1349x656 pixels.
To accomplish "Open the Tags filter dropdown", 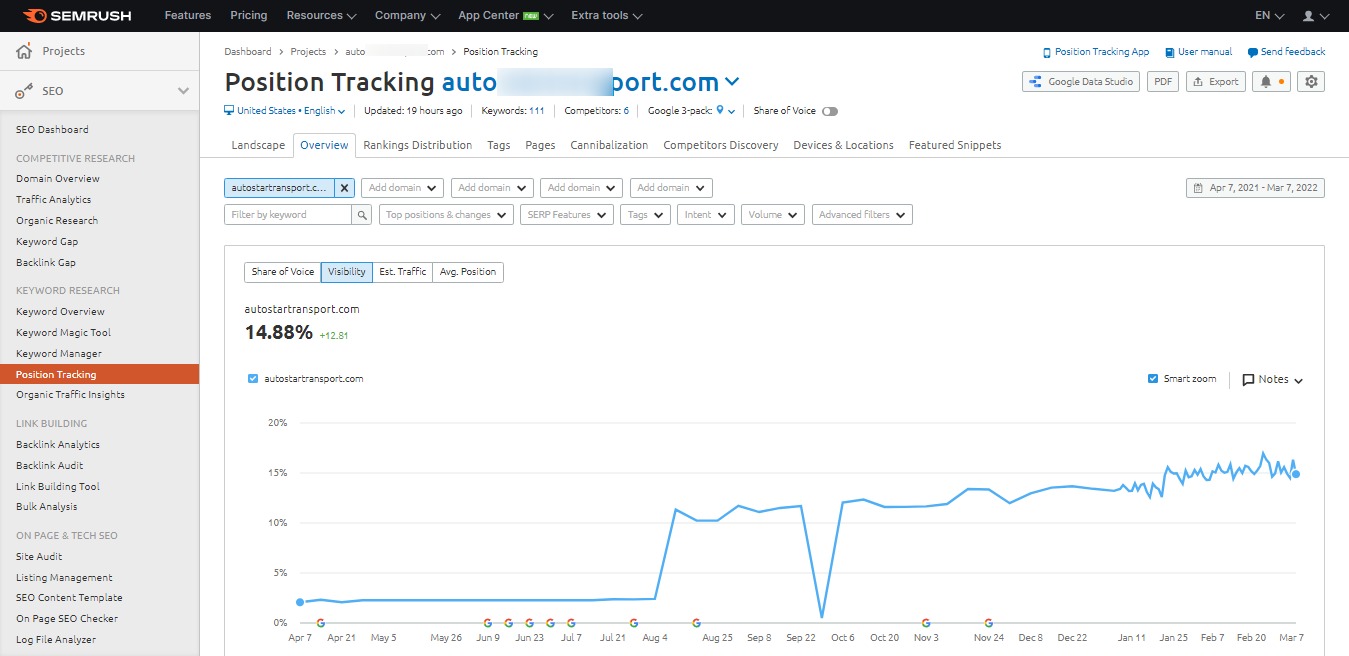I will tap(645, 215).
